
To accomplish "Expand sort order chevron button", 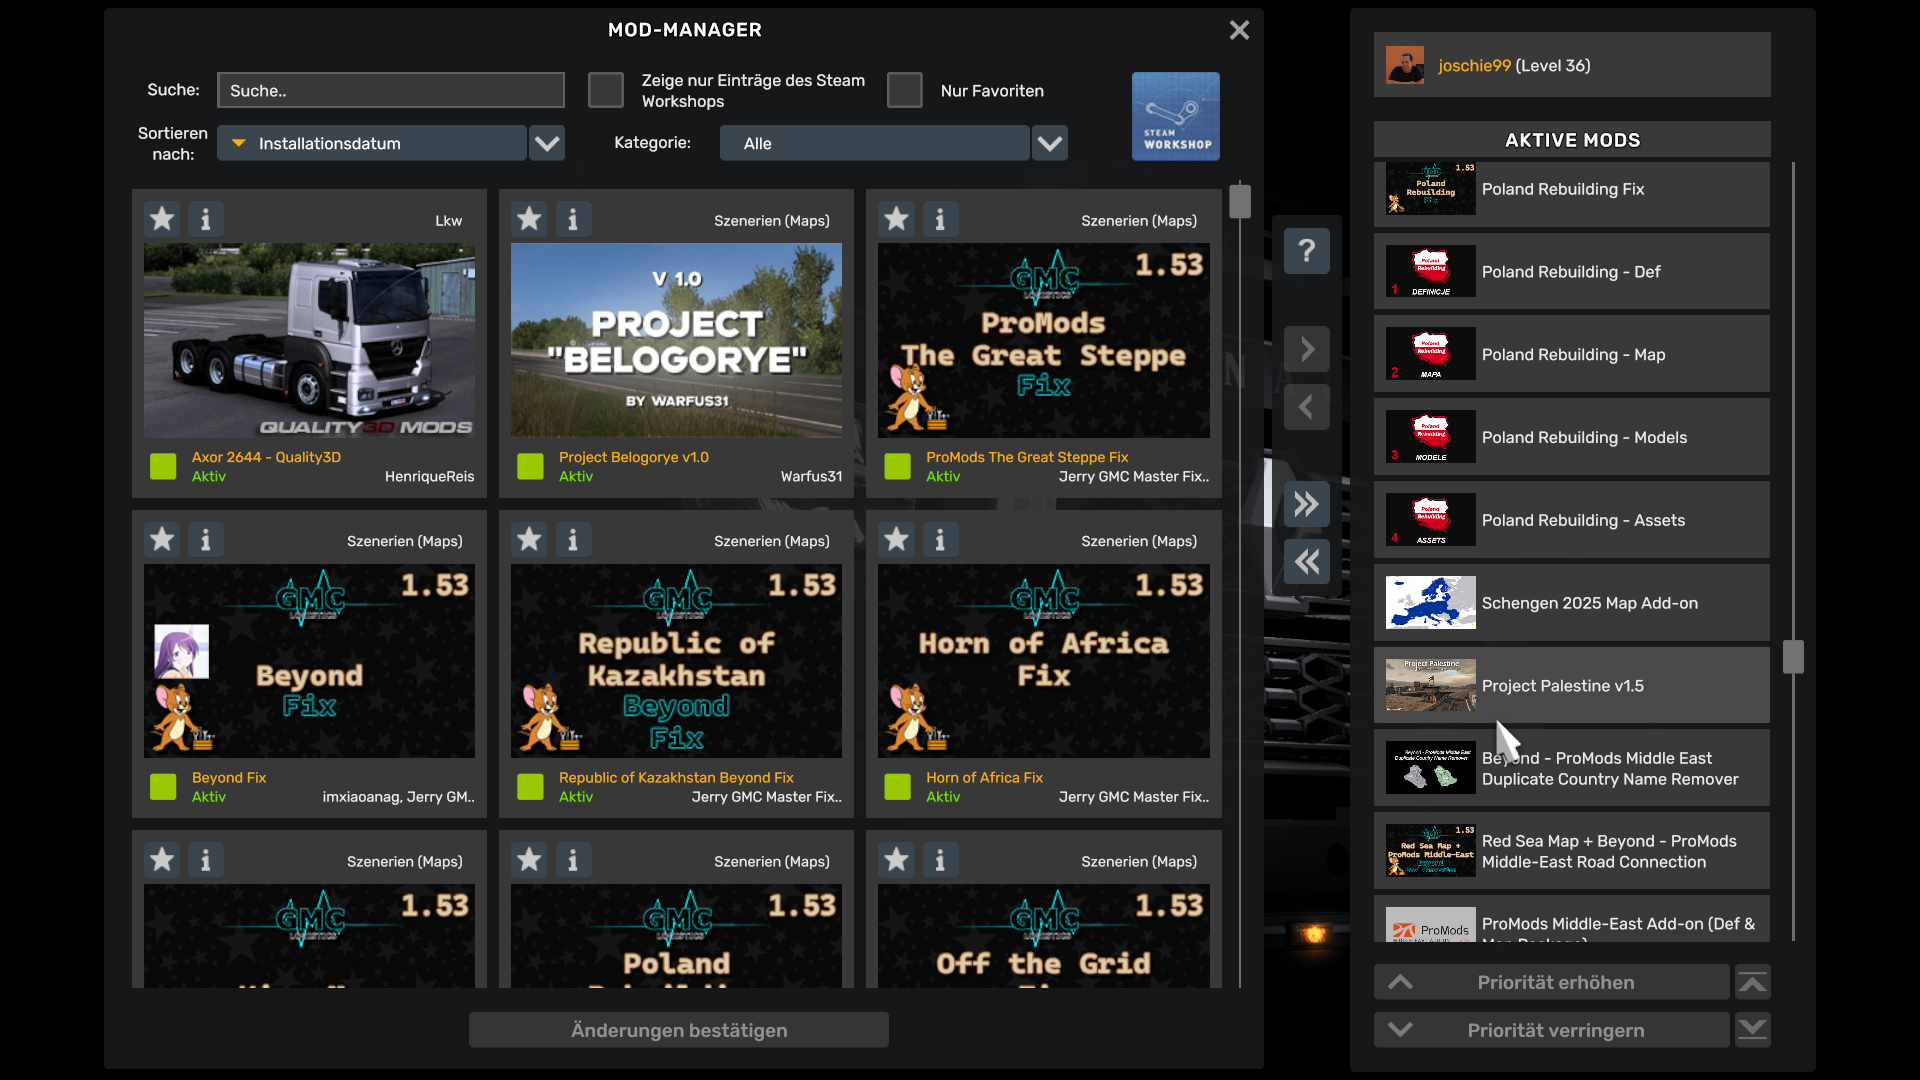I will tap(547, 143).
